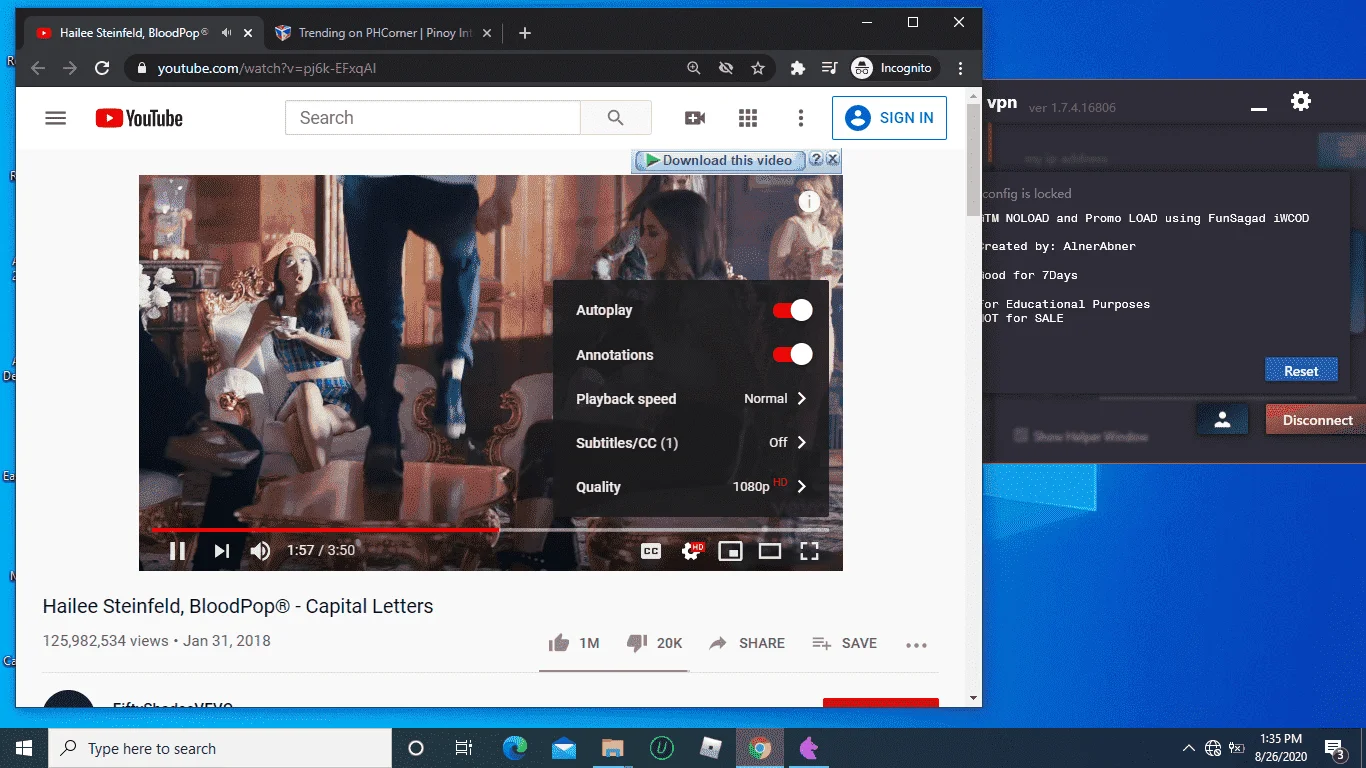Make the video full screen
The height and width of the screenshot is (768, 1366).
pos(809,551)
